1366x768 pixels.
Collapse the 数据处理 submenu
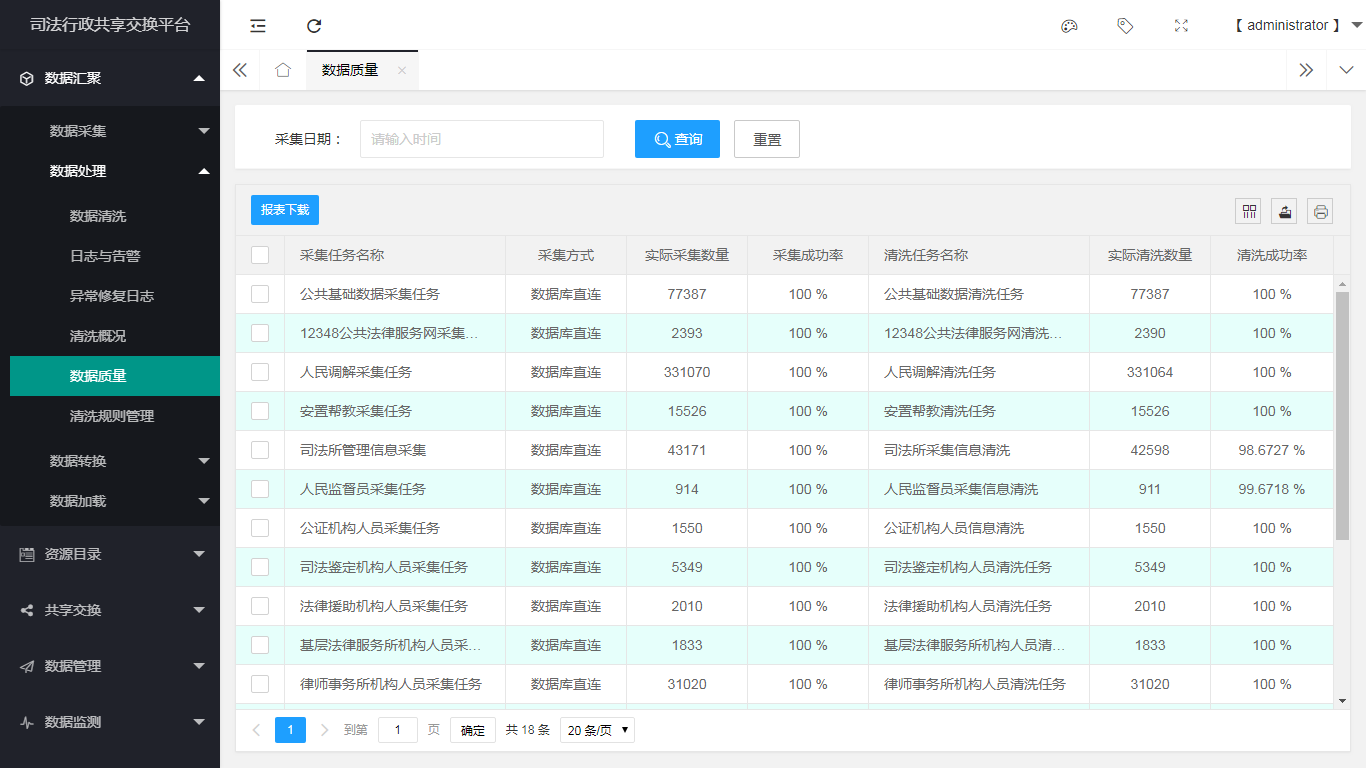204,171
